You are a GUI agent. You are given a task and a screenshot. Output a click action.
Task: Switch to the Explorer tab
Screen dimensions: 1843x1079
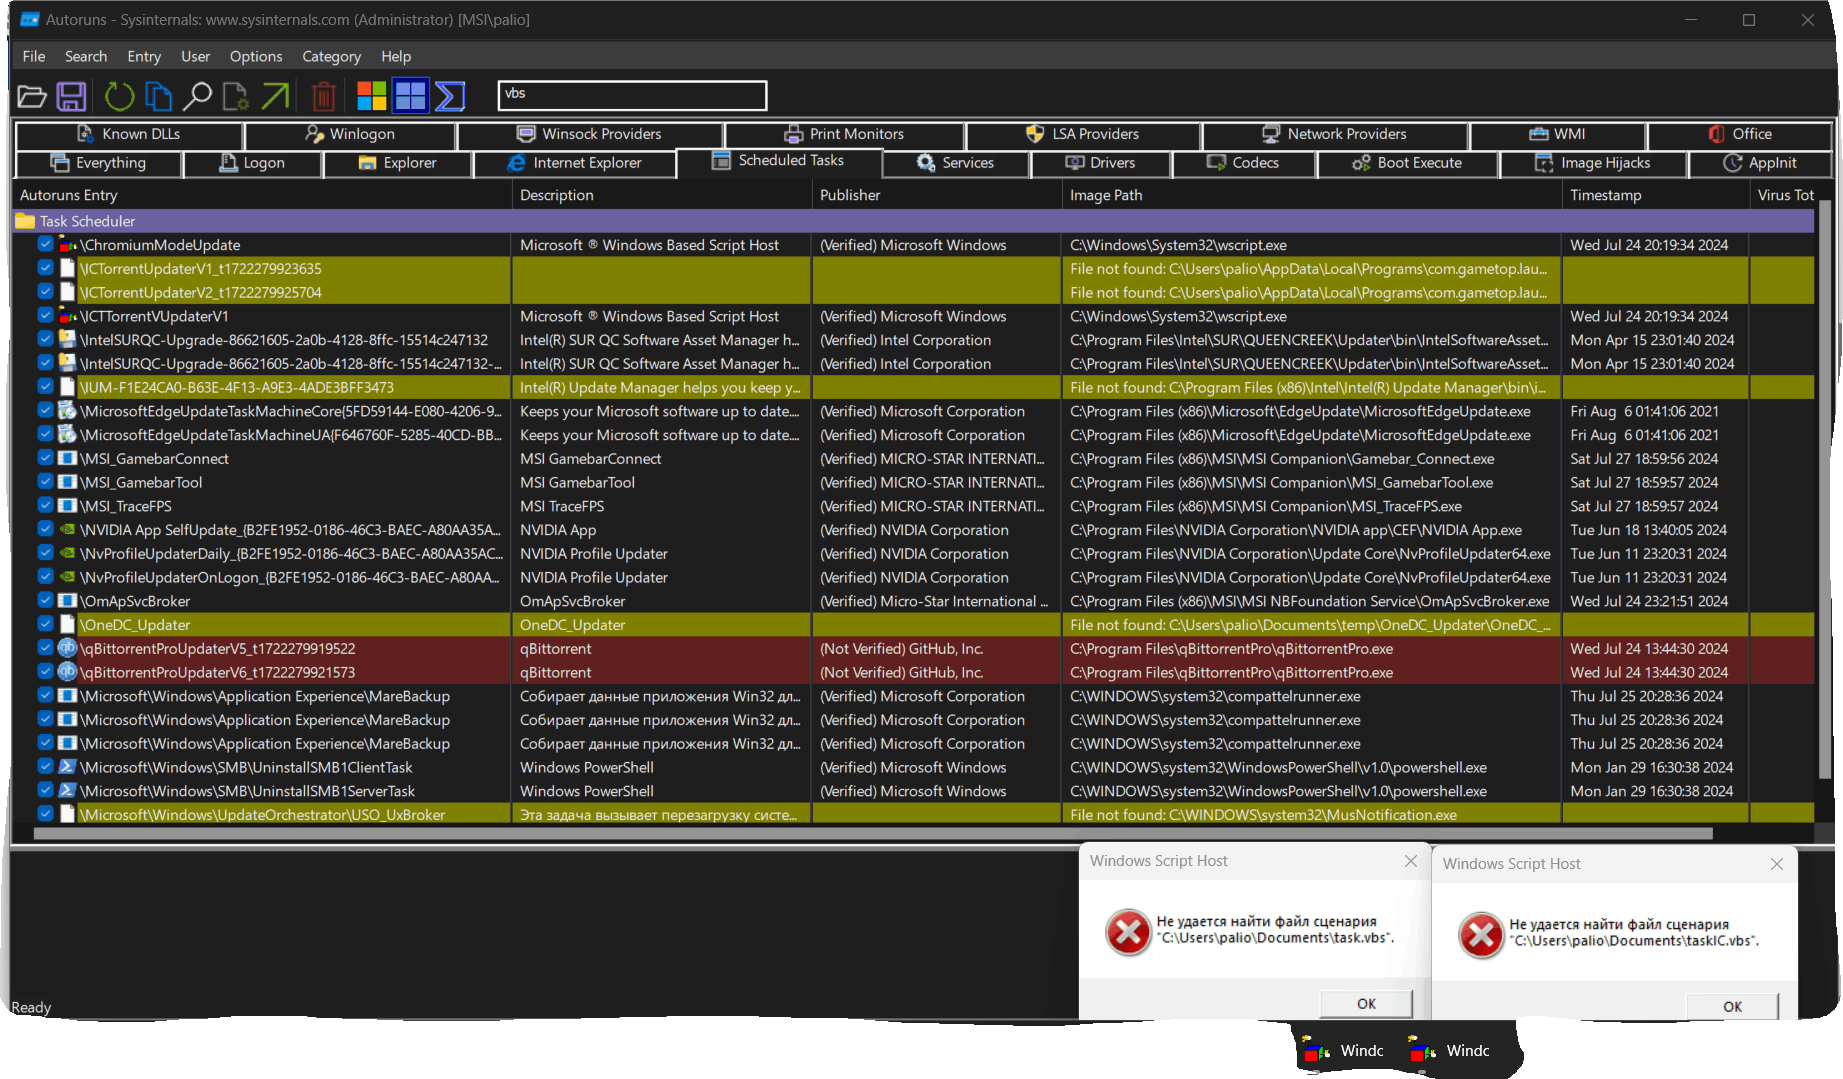point(397,163)
